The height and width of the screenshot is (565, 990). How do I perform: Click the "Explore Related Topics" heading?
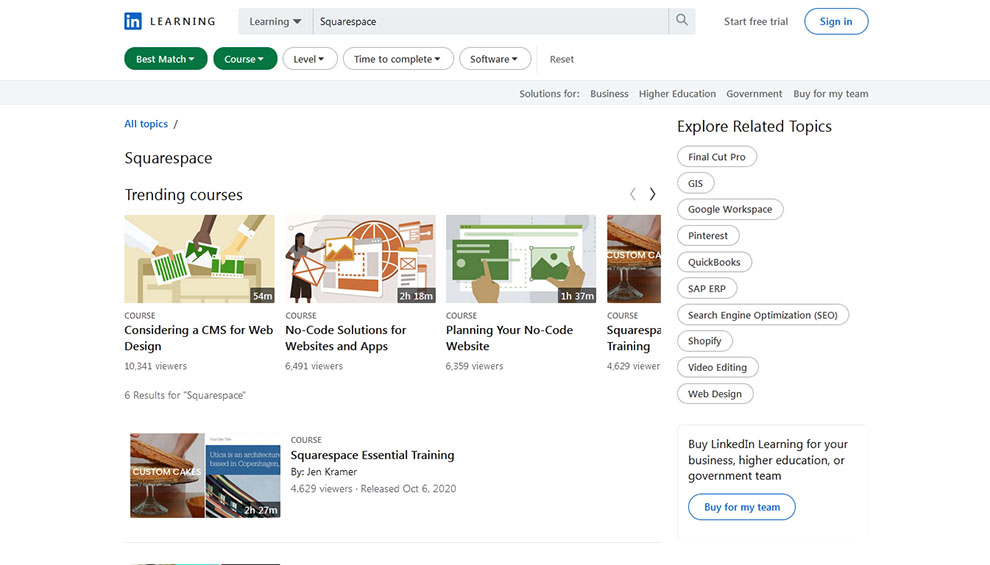point(754,126)
